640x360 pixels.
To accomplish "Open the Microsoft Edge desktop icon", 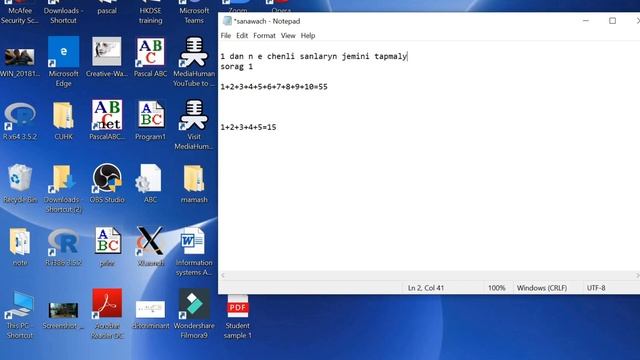I will pyautogui.click(x=63, y=52).
